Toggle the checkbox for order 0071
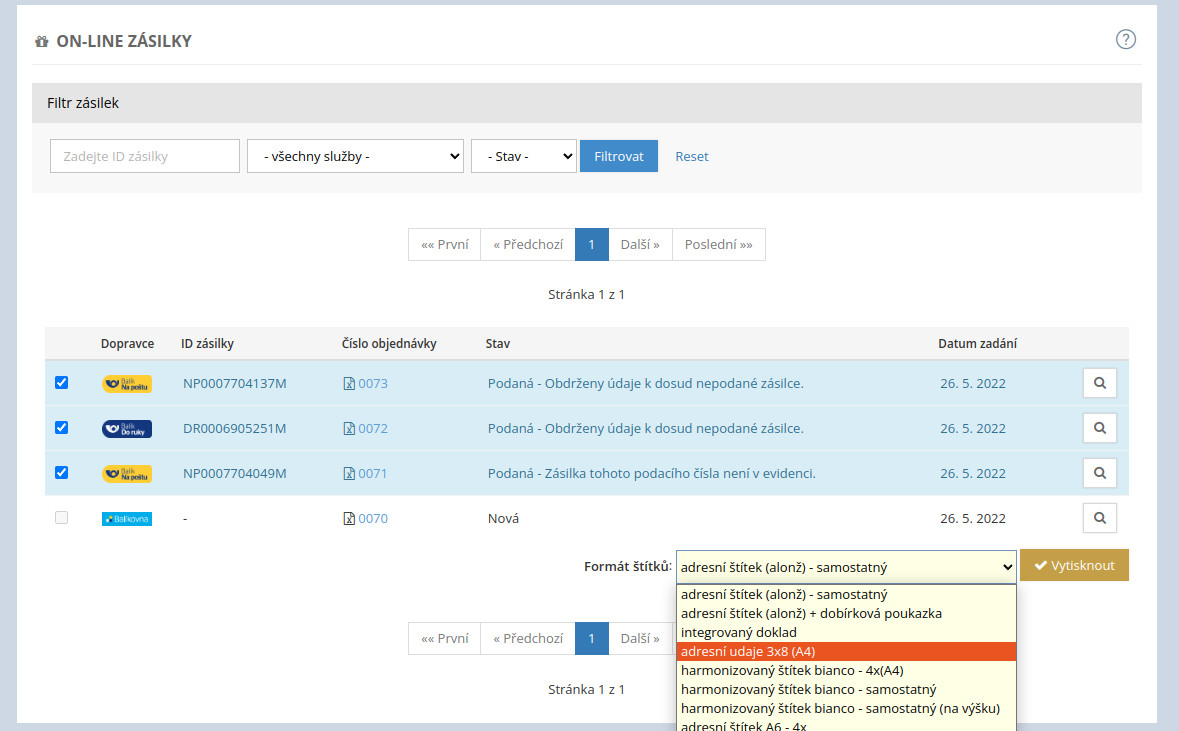This screenshot has height=731, width=1179. point(61,473)
